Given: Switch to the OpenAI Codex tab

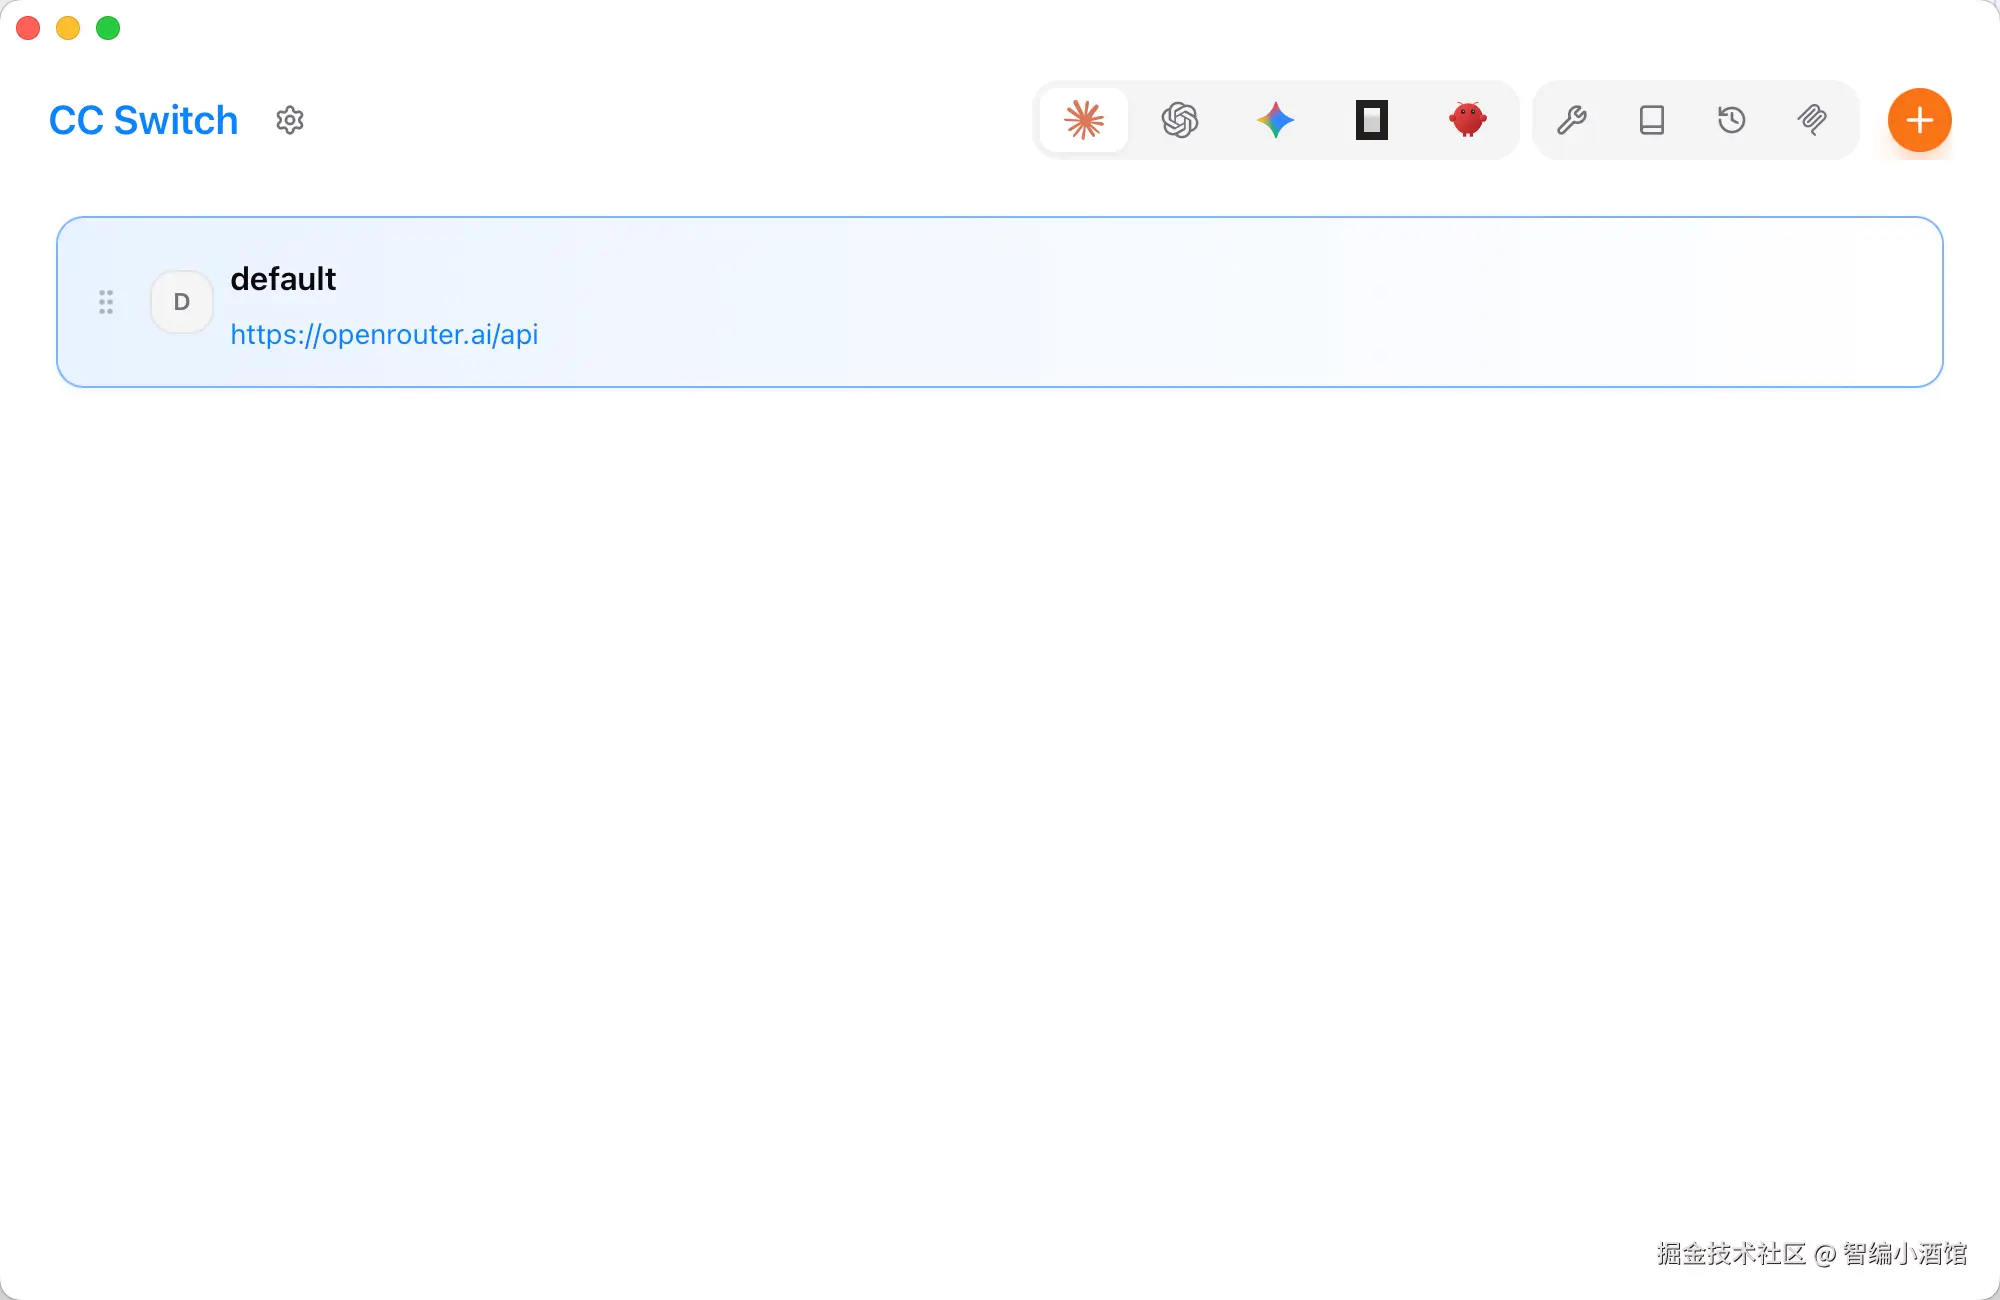Looking at the screenshot, I should click(x=1180, y=120).
